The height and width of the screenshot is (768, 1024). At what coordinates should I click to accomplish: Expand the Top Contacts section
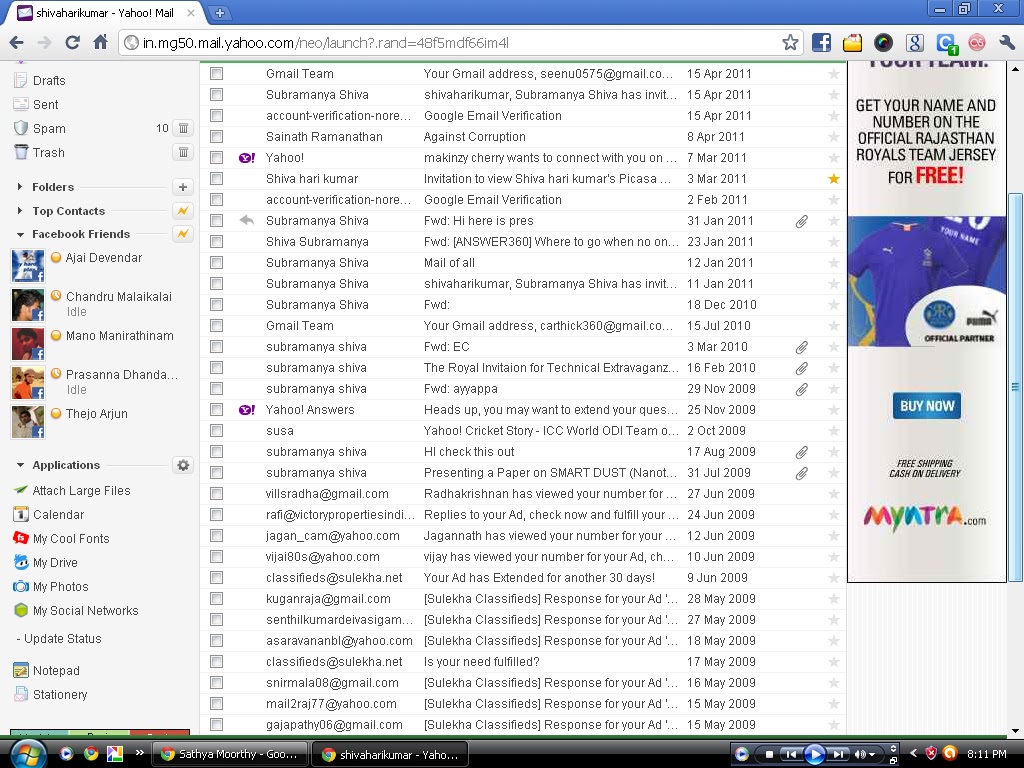coord(20,210)
